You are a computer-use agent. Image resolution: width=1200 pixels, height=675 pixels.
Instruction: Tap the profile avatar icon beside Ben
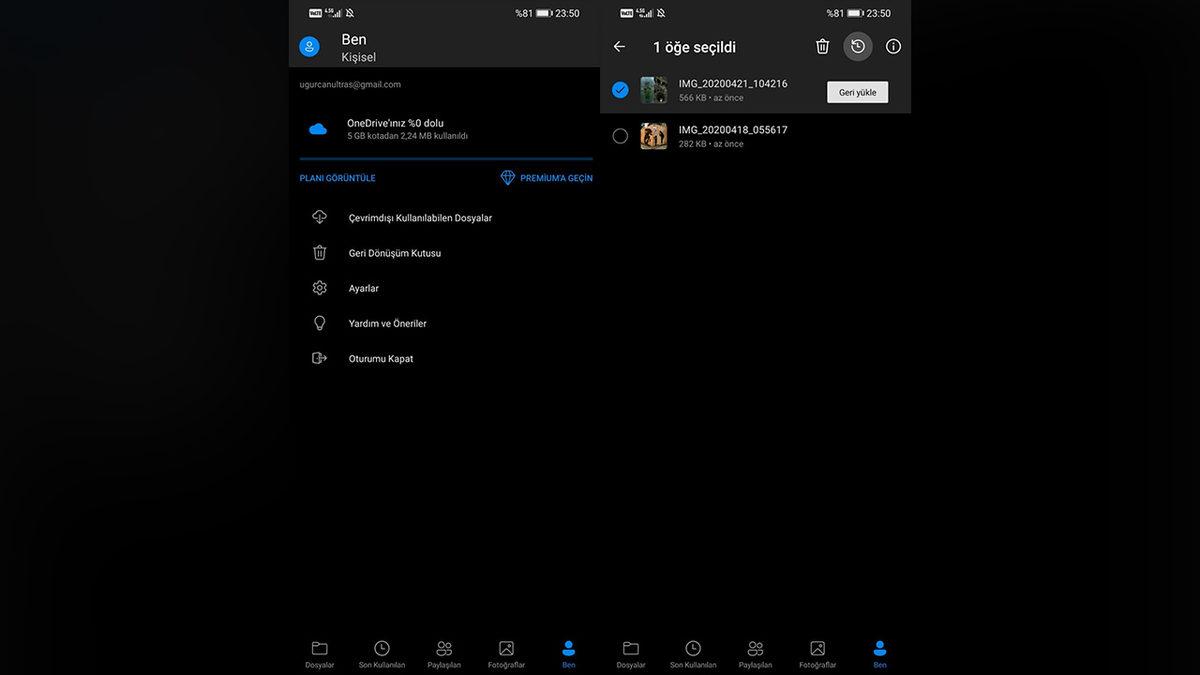tap(309, 47)
